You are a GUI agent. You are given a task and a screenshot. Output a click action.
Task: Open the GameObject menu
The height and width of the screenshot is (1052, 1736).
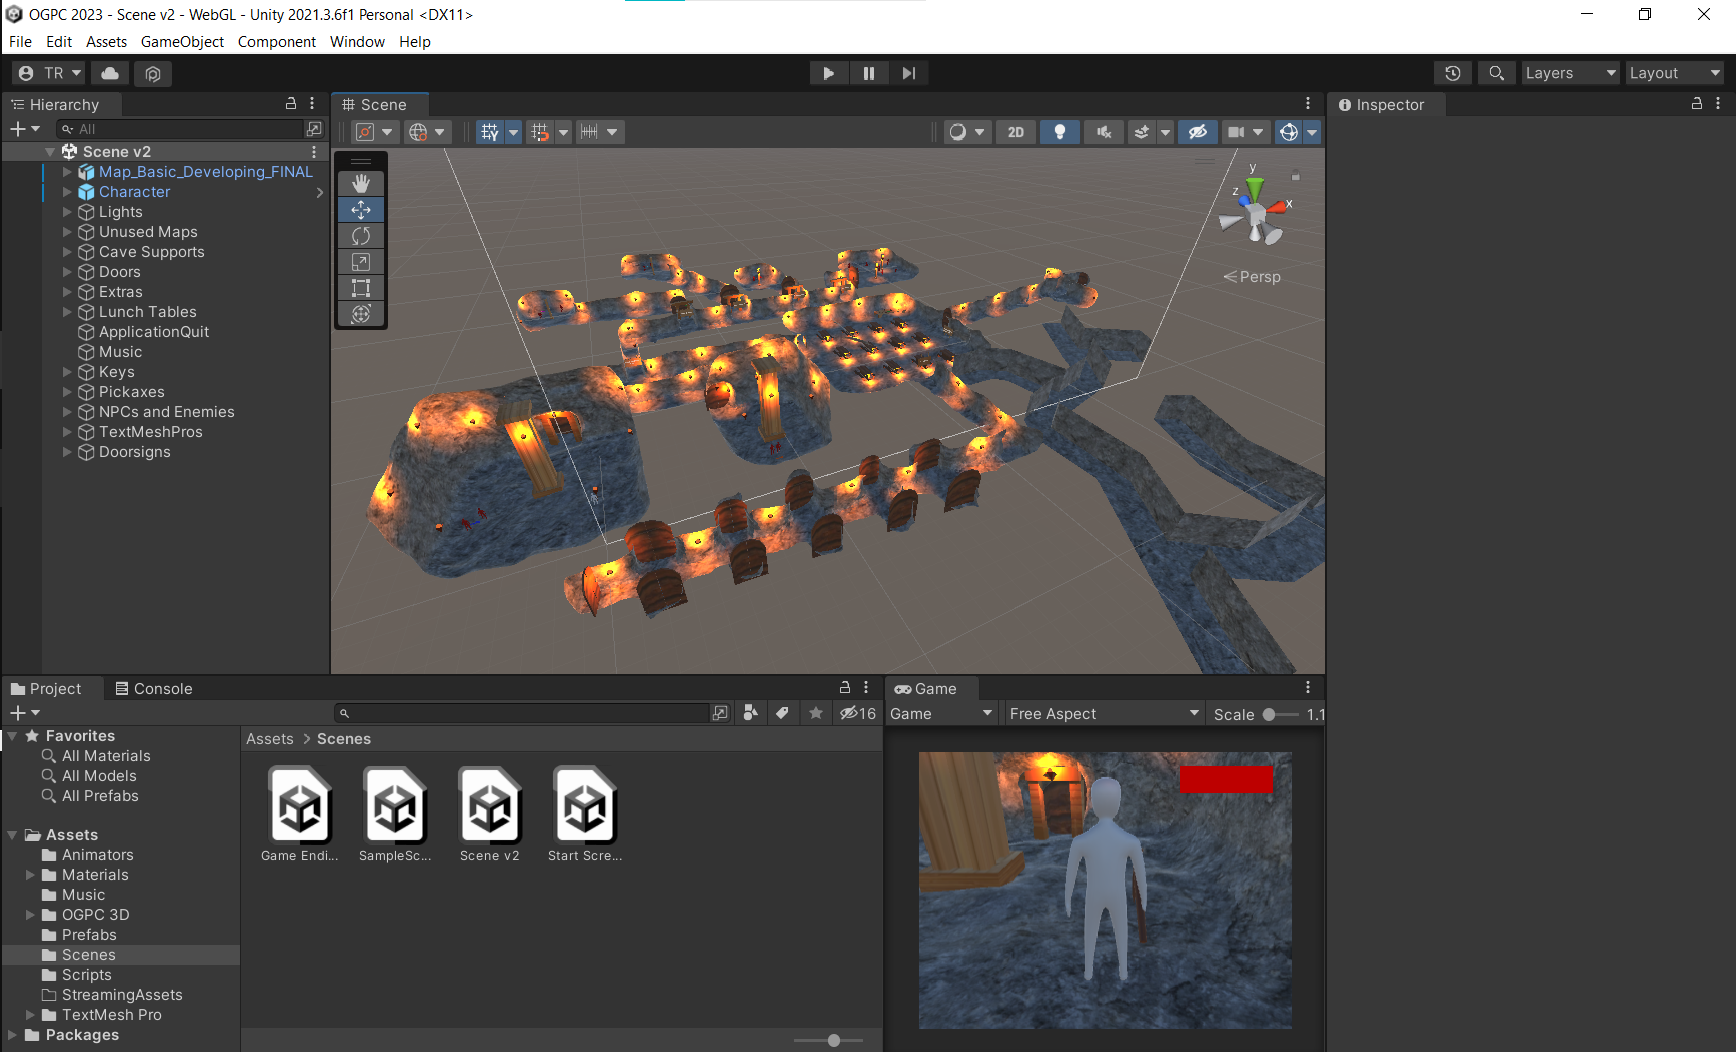pyautogui.click(x=182, y=42)
